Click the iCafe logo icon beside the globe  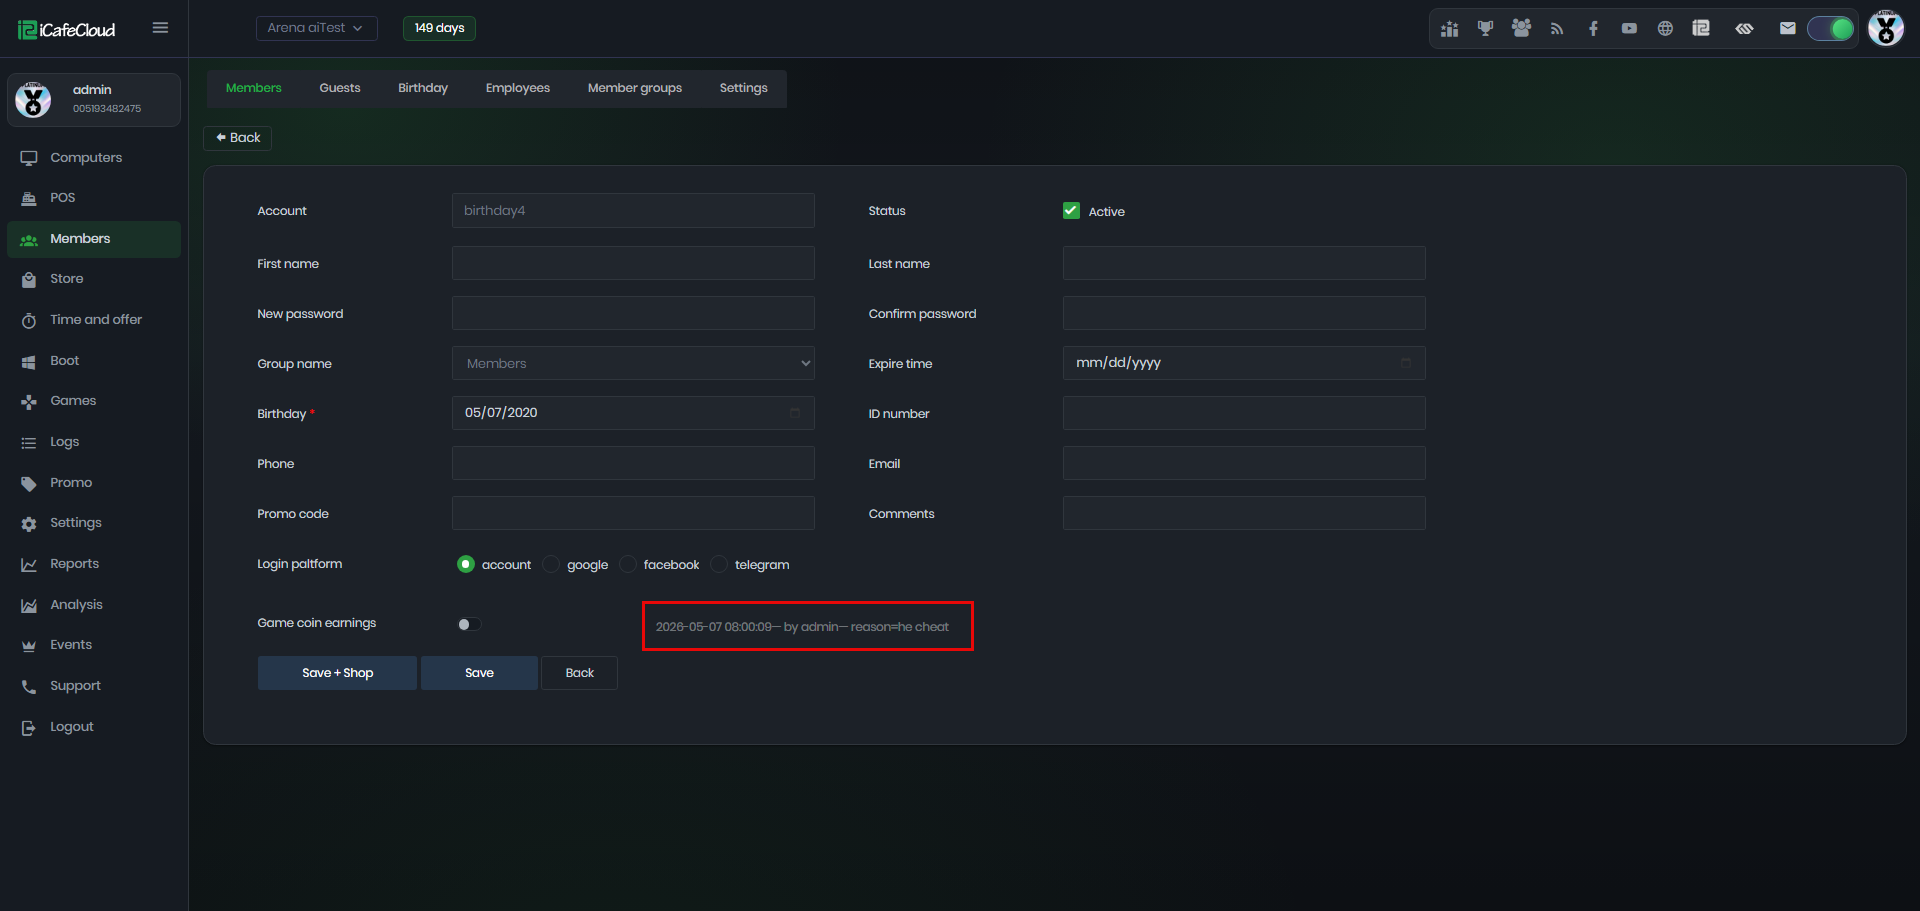[x=1701, y=29]
